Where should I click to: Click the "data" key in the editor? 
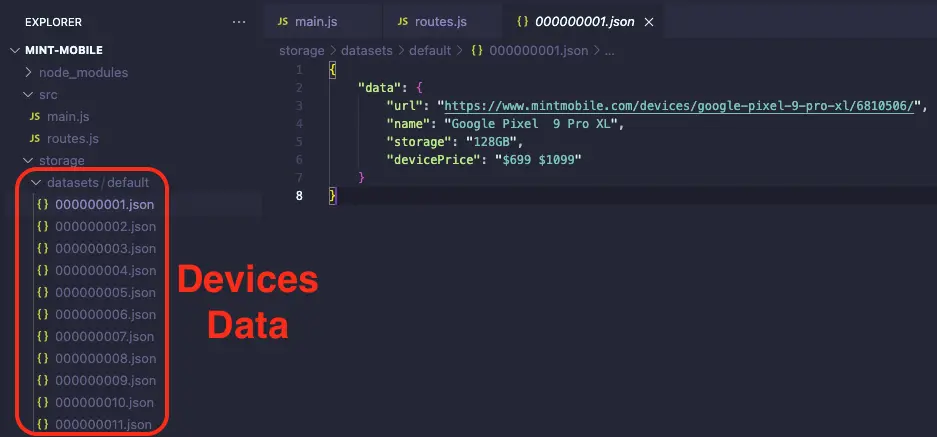tap(378, 88)
